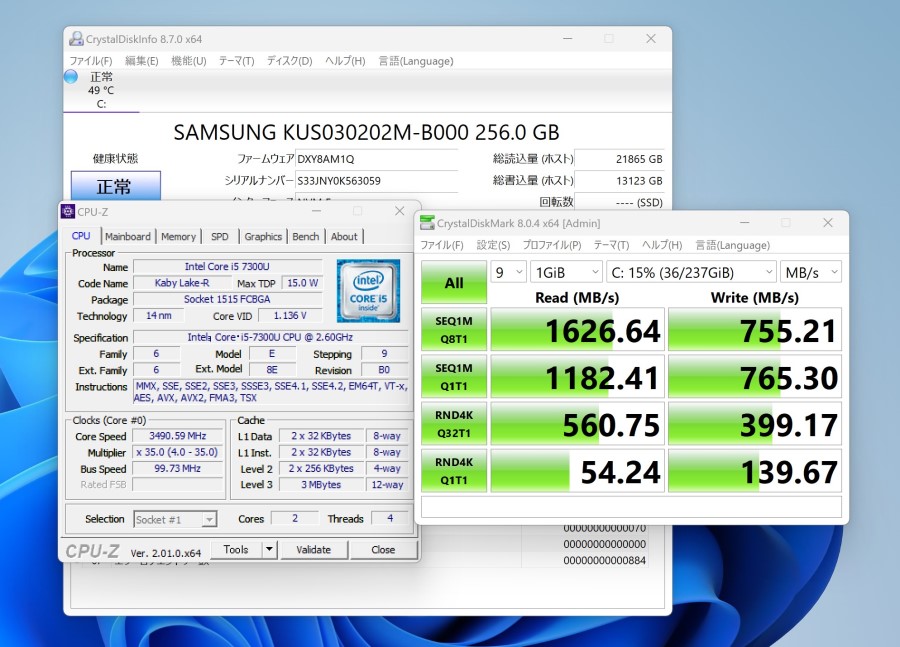
Task: Minimize the CPU-Z window
Action: 316,211
